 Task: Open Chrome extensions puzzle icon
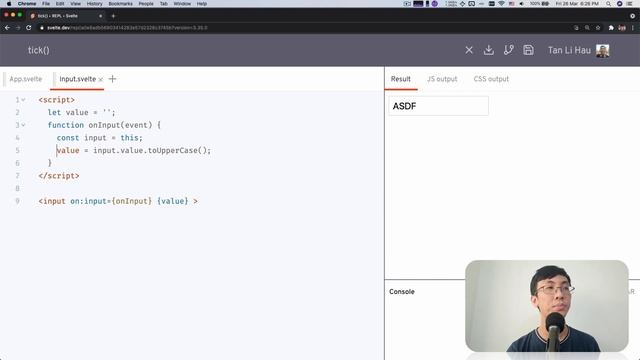[x=611, y=28]
